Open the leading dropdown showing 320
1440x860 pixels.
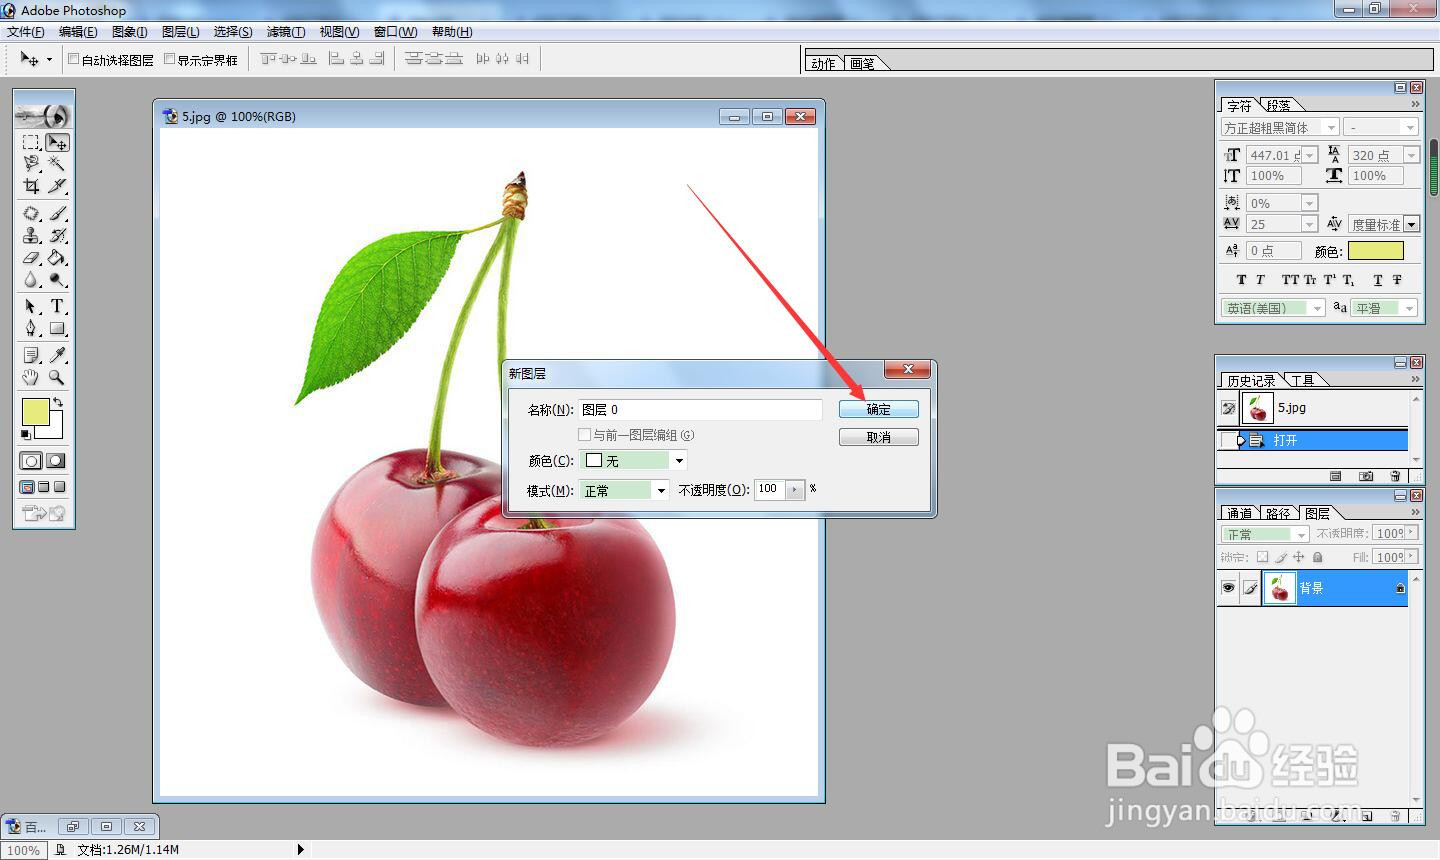pos(1411,155)
